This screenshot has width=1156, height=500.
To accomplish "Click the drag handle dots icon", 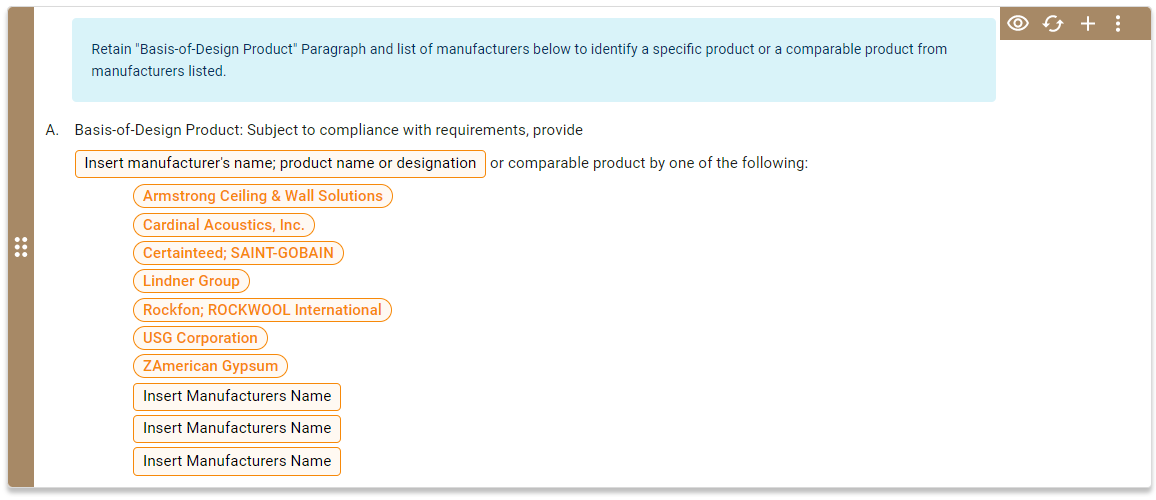I will 21,247.
